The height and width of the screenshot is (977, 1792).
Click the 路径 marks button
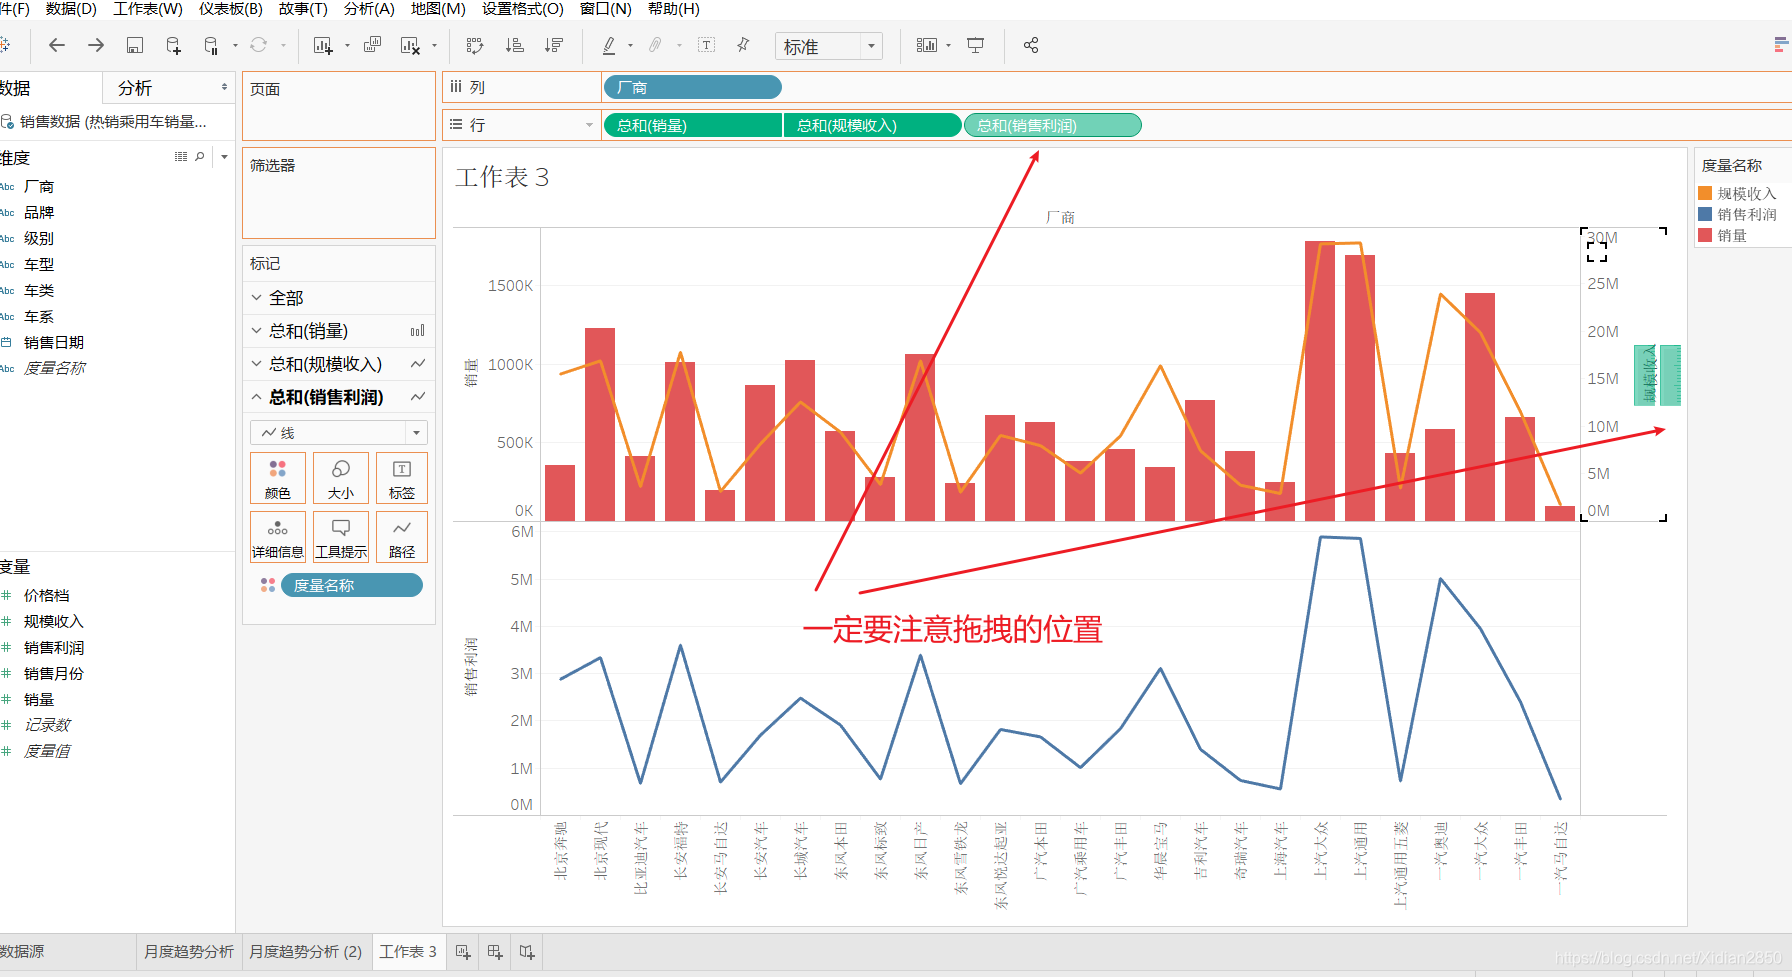tap(402, 537)
